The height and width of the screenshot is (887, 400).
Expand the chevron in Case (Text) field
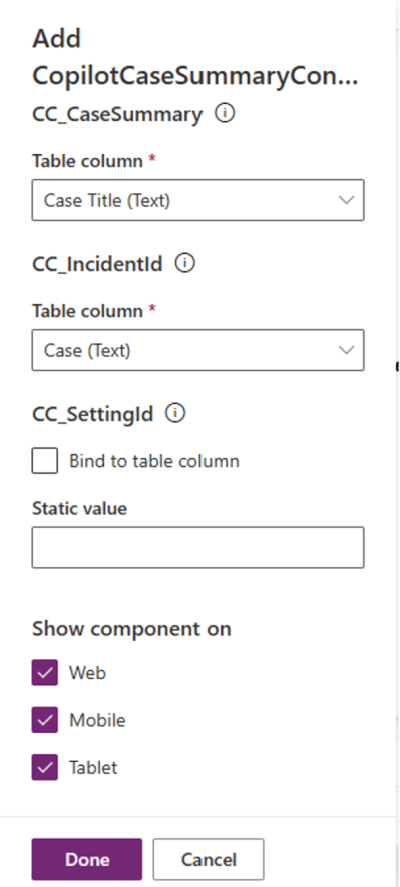coord(346,351)
